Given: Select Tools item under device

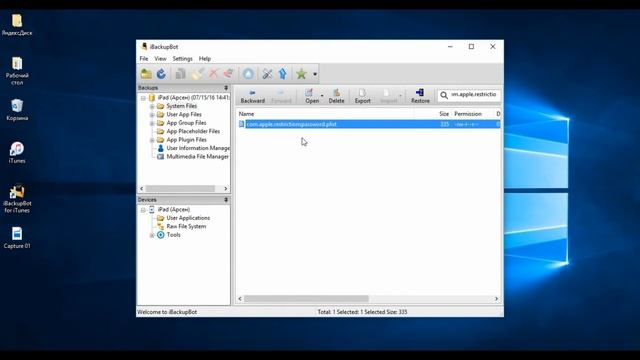Looking at the screenshot, I should [x=173, y=235].
